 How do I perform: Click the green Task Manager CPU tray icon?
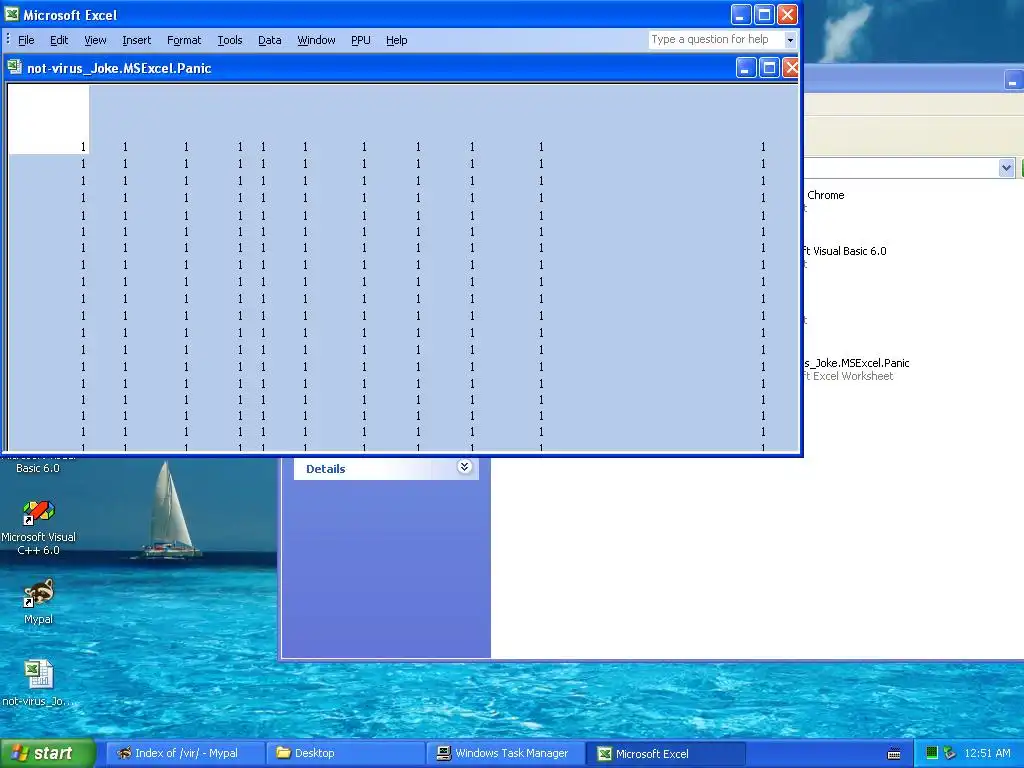pos(931,753)
